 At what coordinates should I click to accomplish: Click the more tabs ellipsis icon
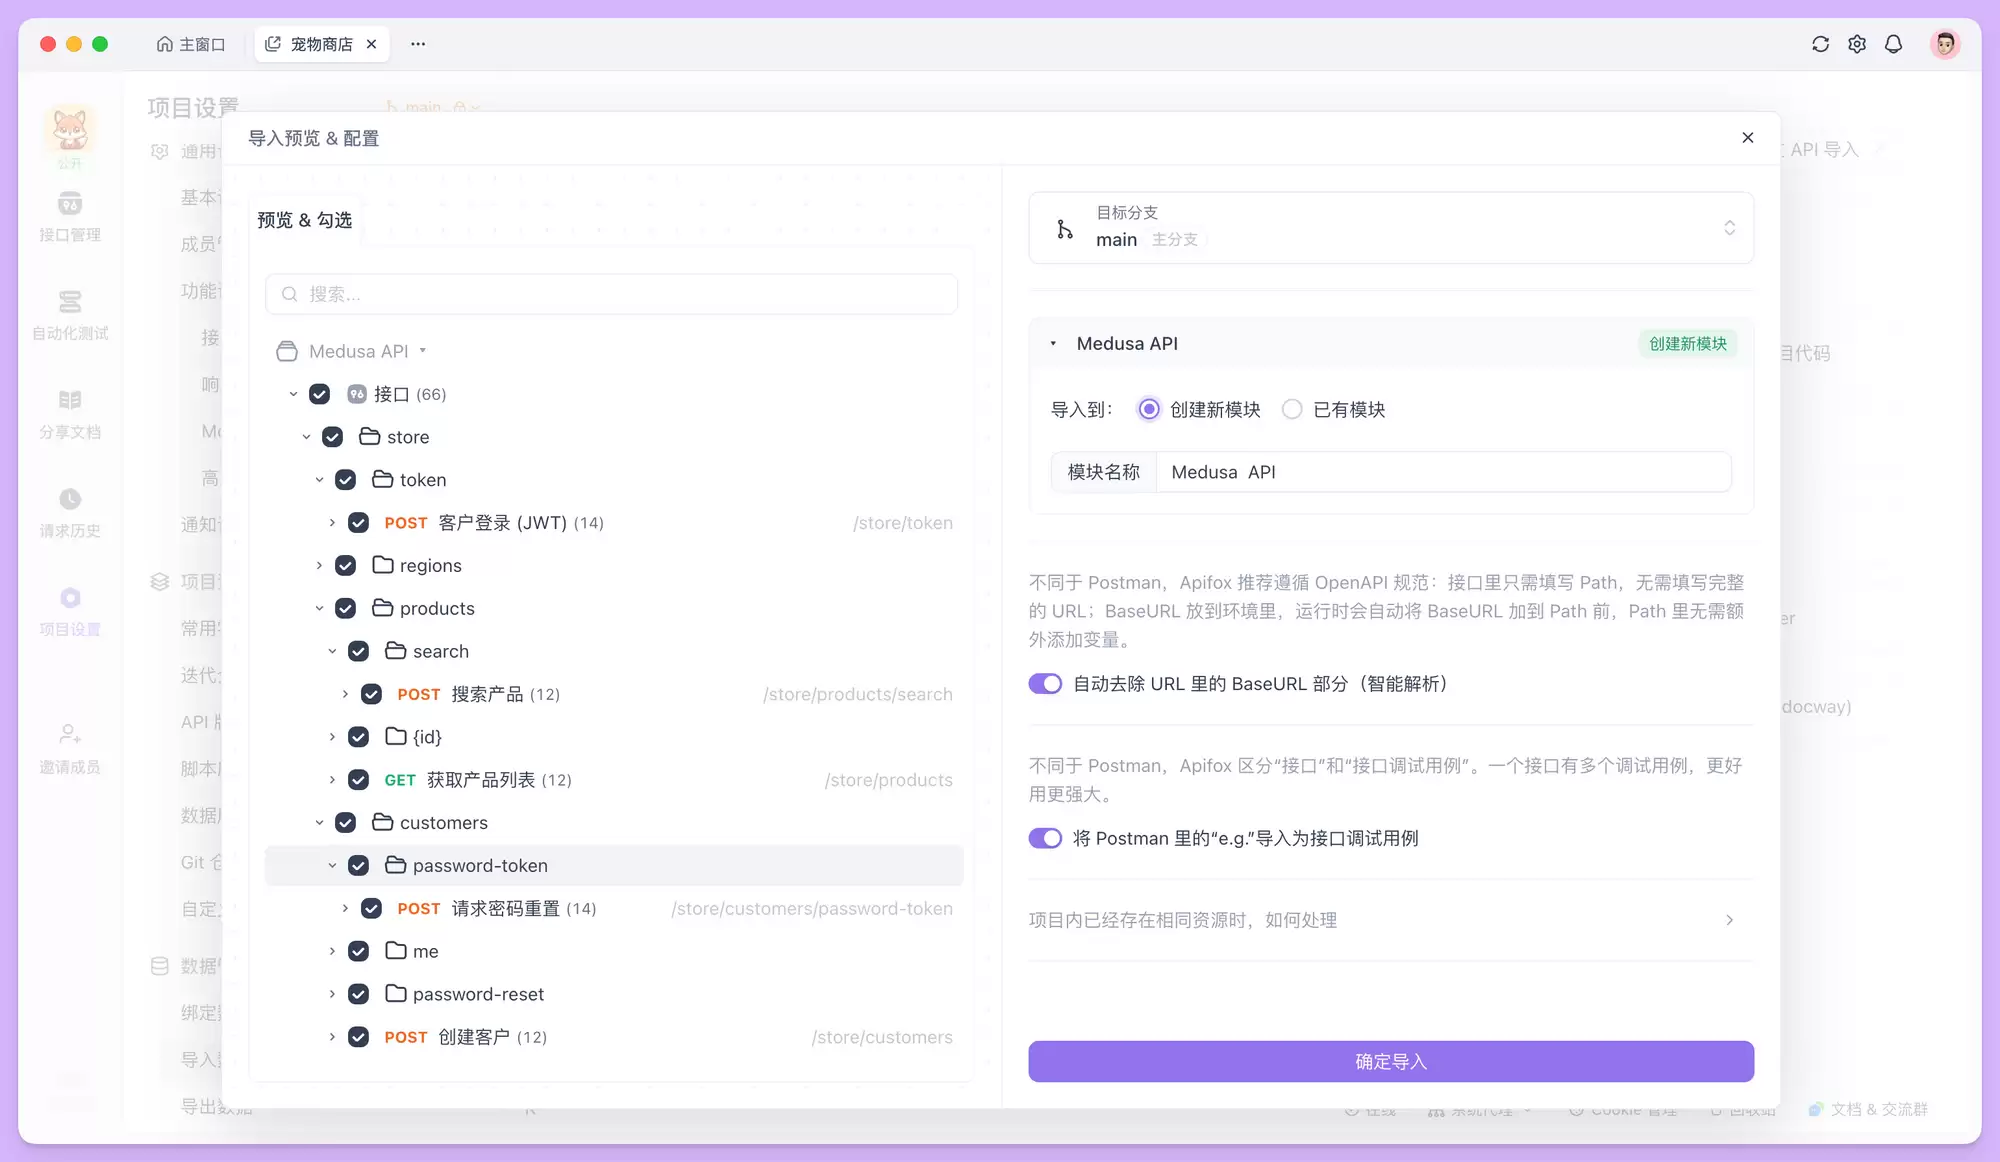click(418, 44)
